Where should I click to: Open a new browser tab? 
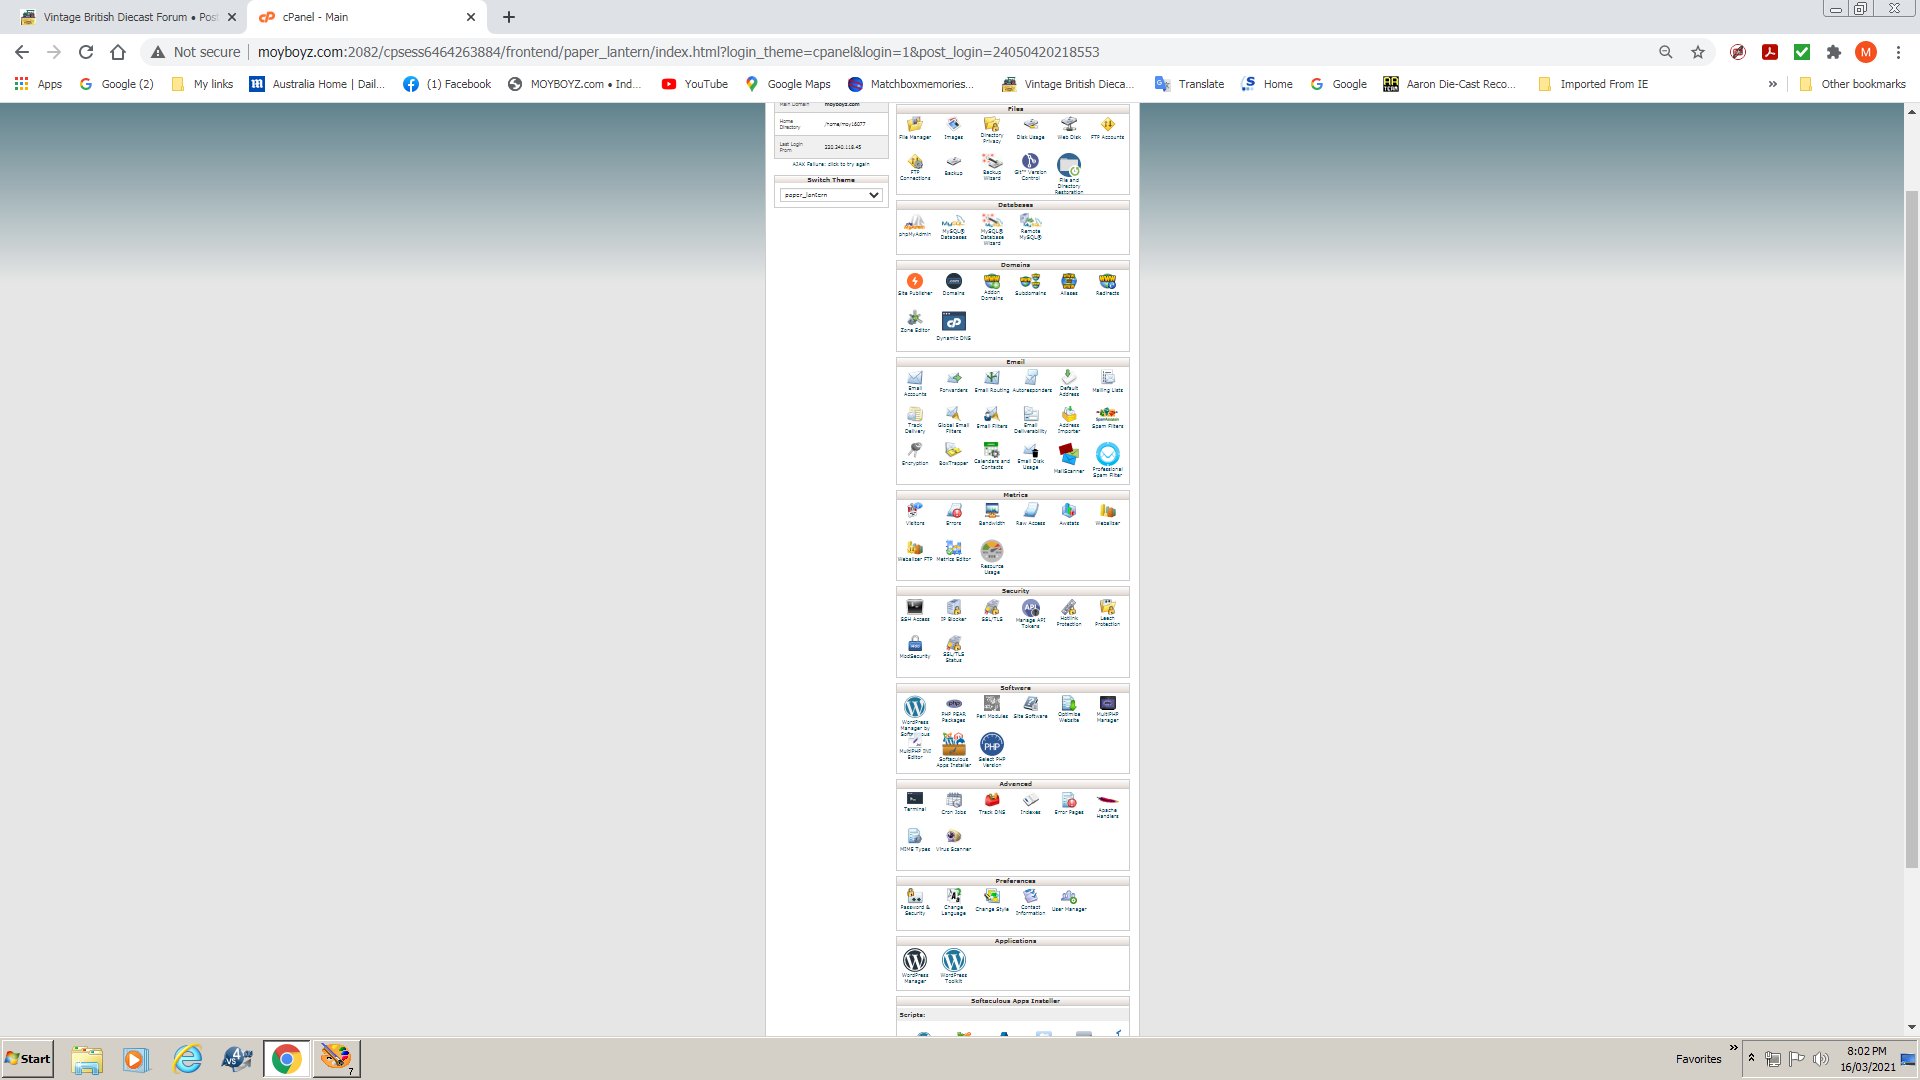click(x=509, y=17)
